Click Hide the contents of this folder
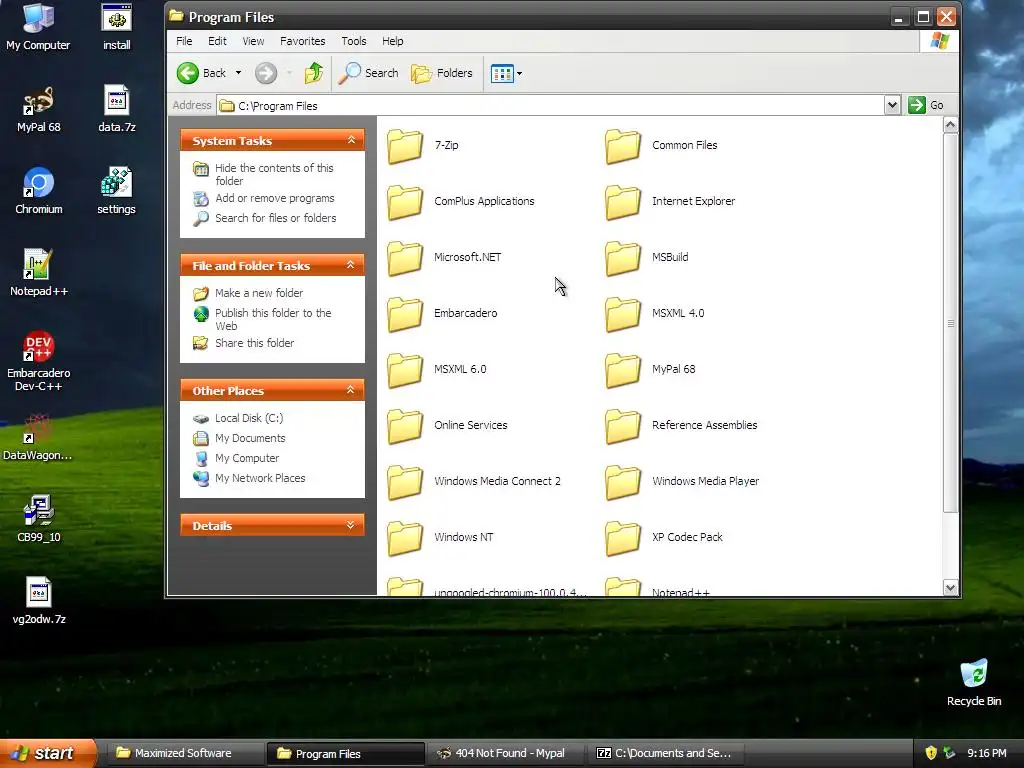The image size is (1024, 768). click(x=274, y=174)
